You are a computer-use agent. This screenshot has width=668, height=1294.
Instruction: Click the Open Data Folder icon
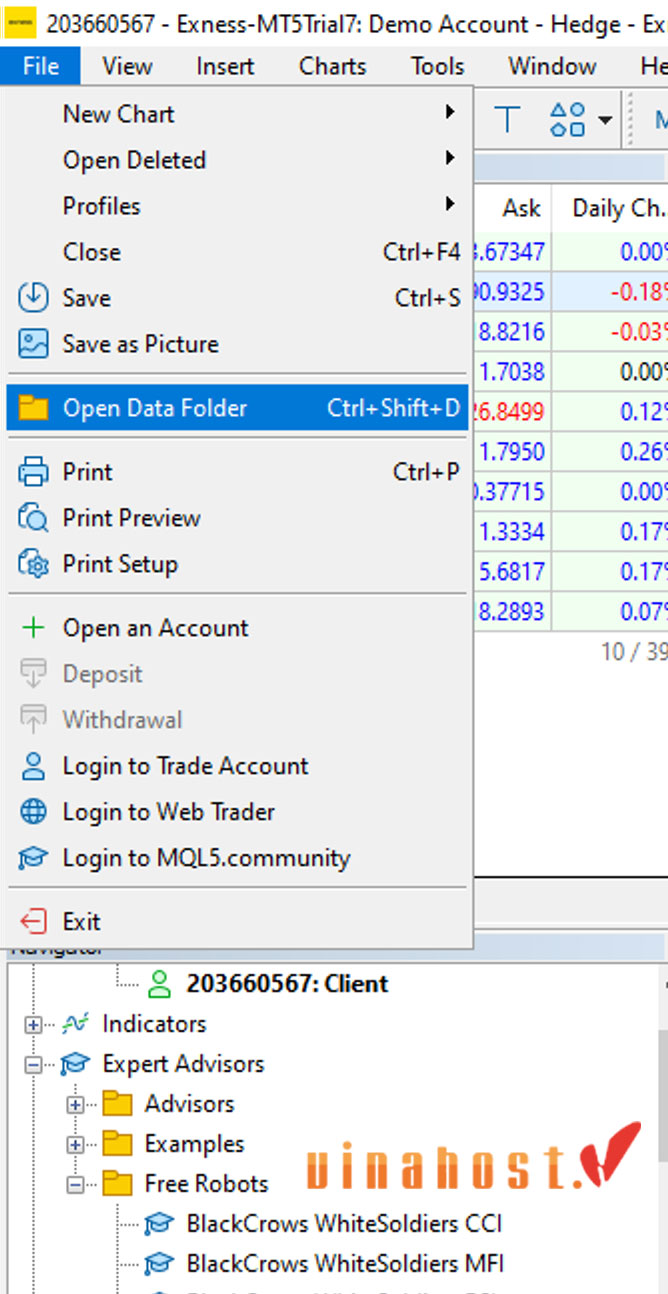pos(33,408)
